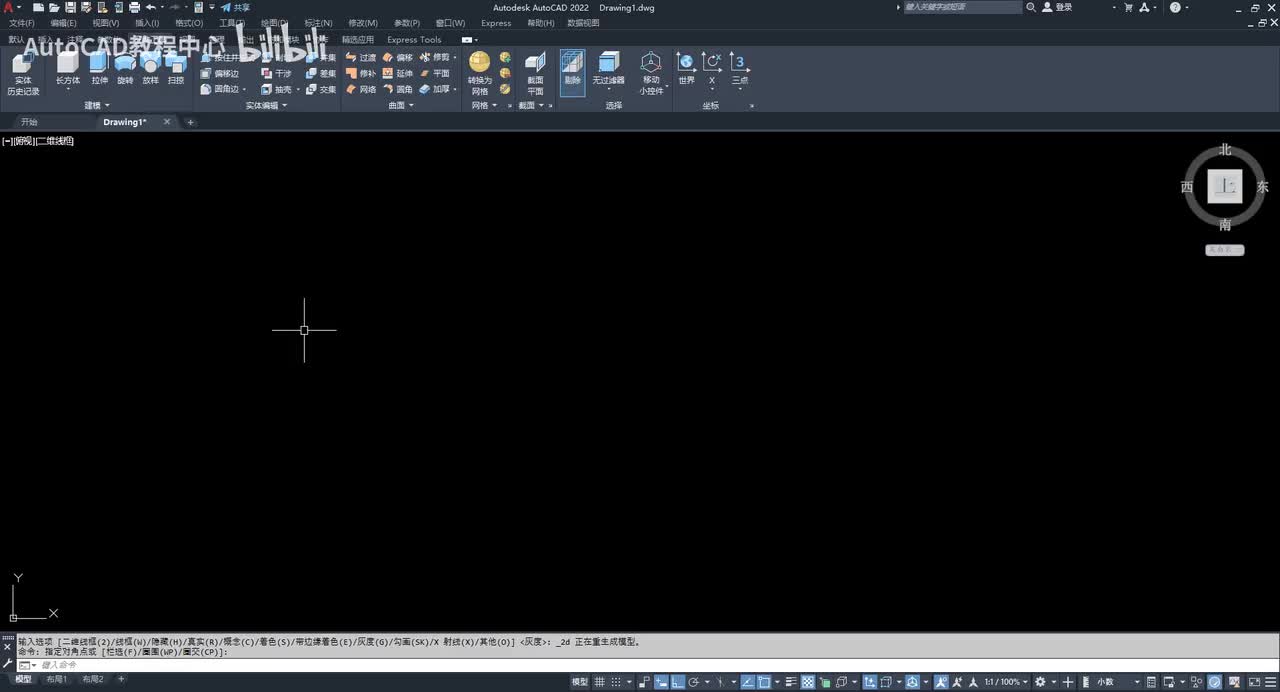Image resolution: width=1280 pixels, height=692 pixels.
Task: Click the Thicken (加厚) tool
Action: pos(434,89)
